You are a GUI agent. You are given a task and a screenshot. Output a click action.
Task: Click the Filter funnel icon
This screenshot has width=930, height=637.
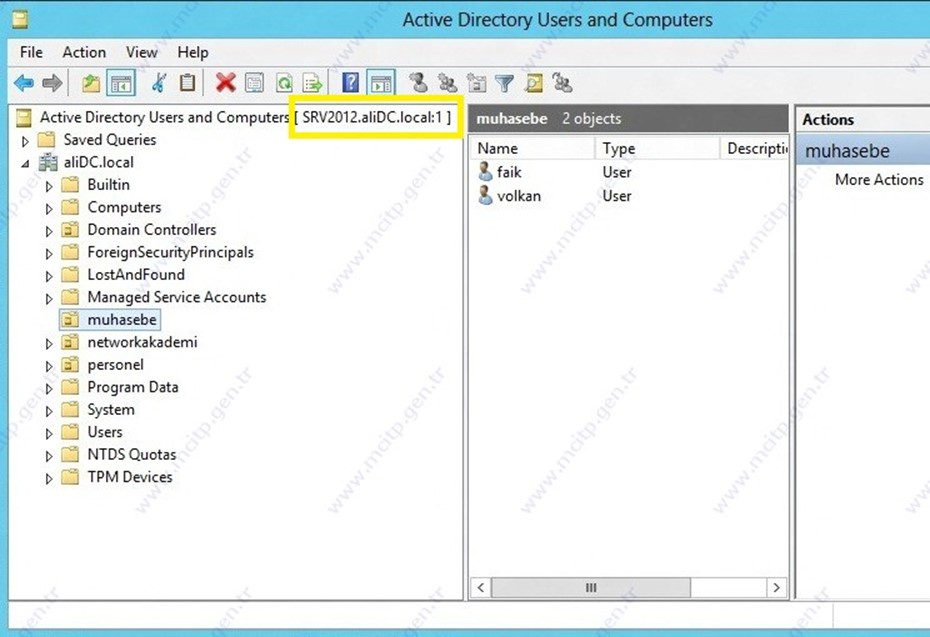(x=505, y=83)
